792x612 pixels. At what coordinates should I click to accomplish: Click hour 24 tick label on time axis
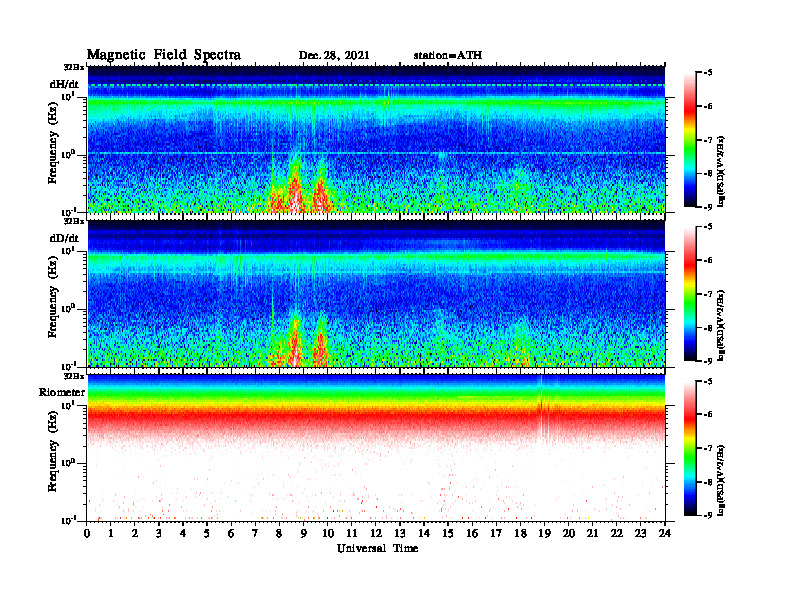point(665,533)
